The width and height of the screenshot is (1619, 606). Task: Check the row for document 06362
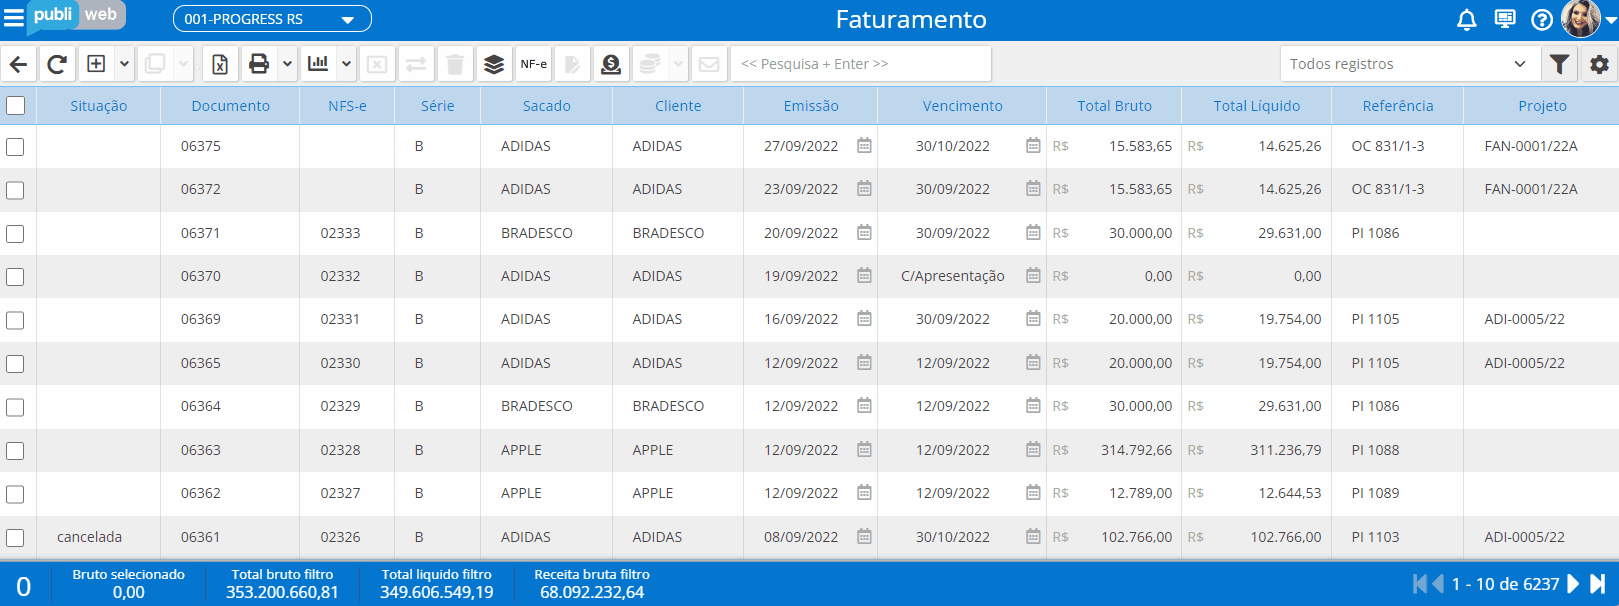pos(15,494)
